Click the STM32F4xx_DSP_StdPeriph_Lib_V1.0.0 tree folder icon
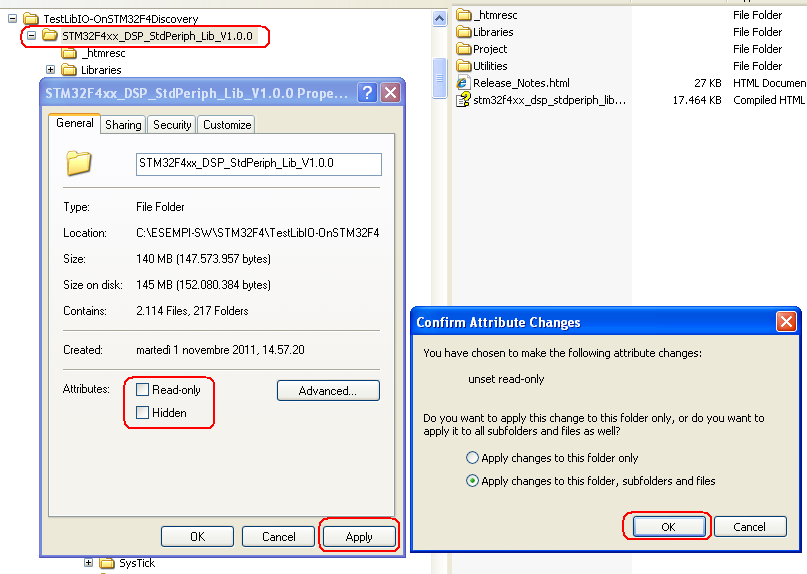Viewport: 807px width, 574px height. tap(49, 36)
